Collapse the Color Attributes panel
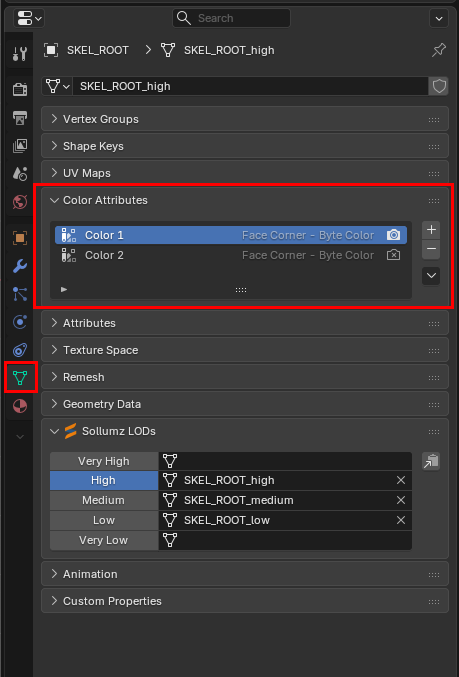 (245, 200)
